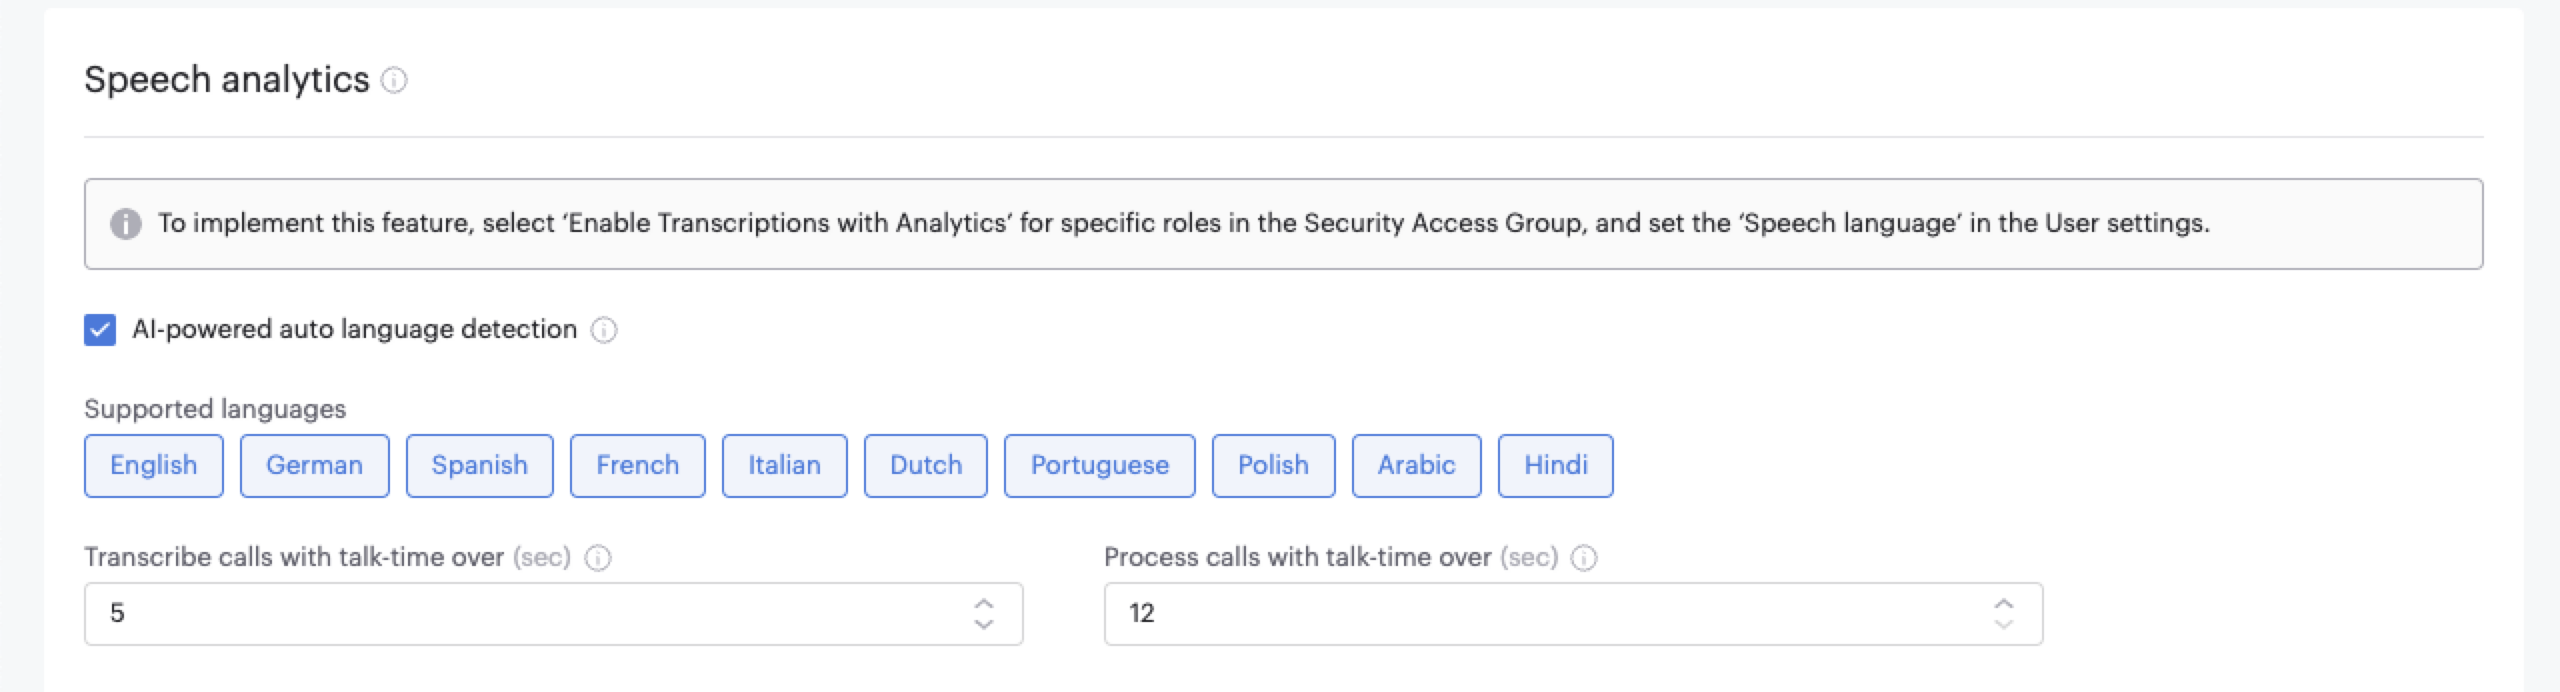
Task: Click info icon beside AI-powered auto language detection
Action: 604,330
